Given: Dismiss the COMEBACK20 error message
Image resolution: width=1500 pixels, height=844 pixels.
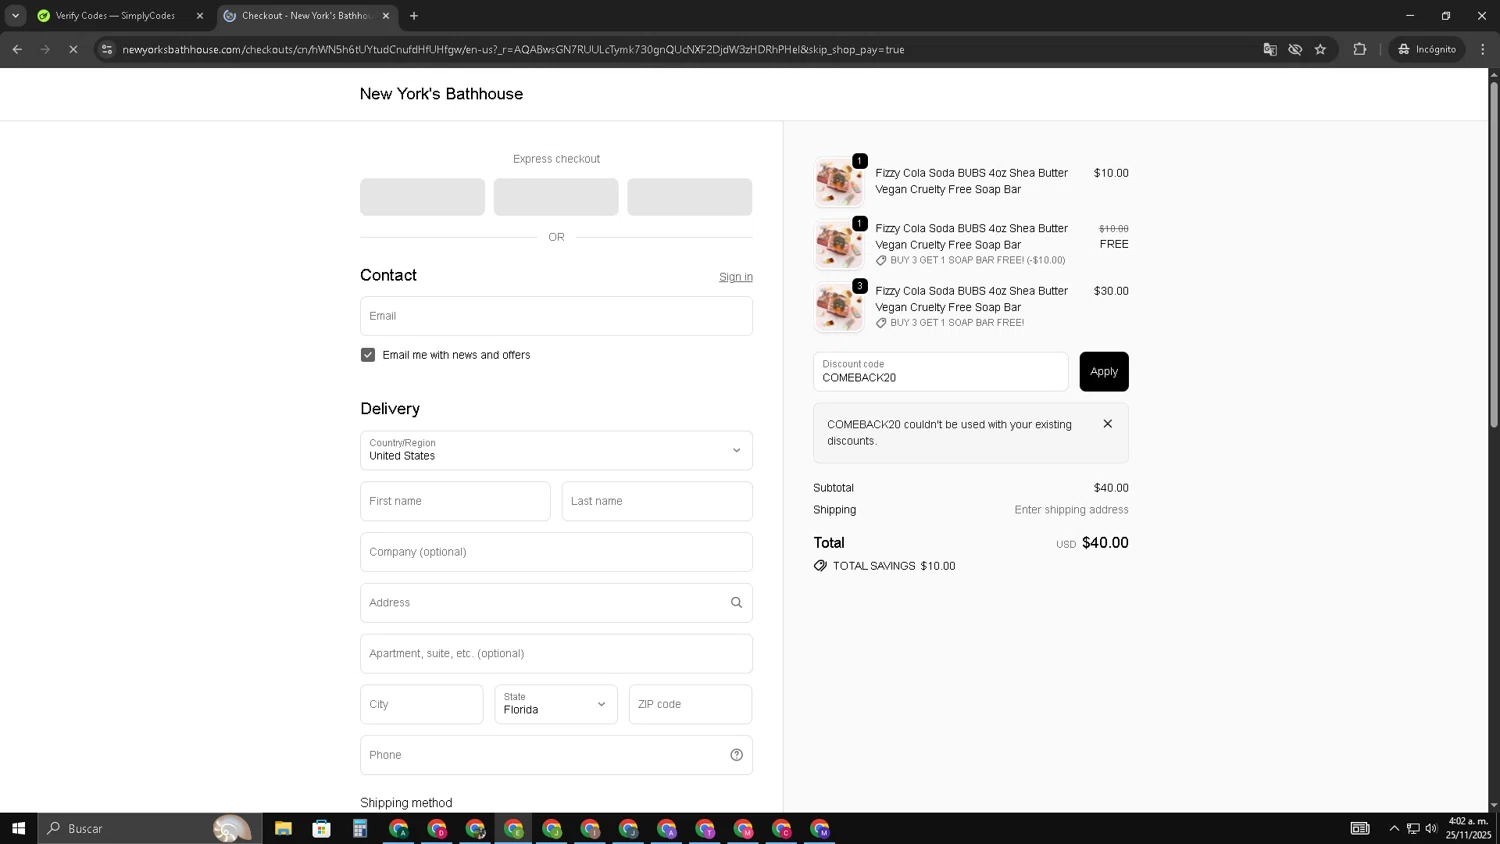Looking at the screenshot, I should (x=1108, y=424).
